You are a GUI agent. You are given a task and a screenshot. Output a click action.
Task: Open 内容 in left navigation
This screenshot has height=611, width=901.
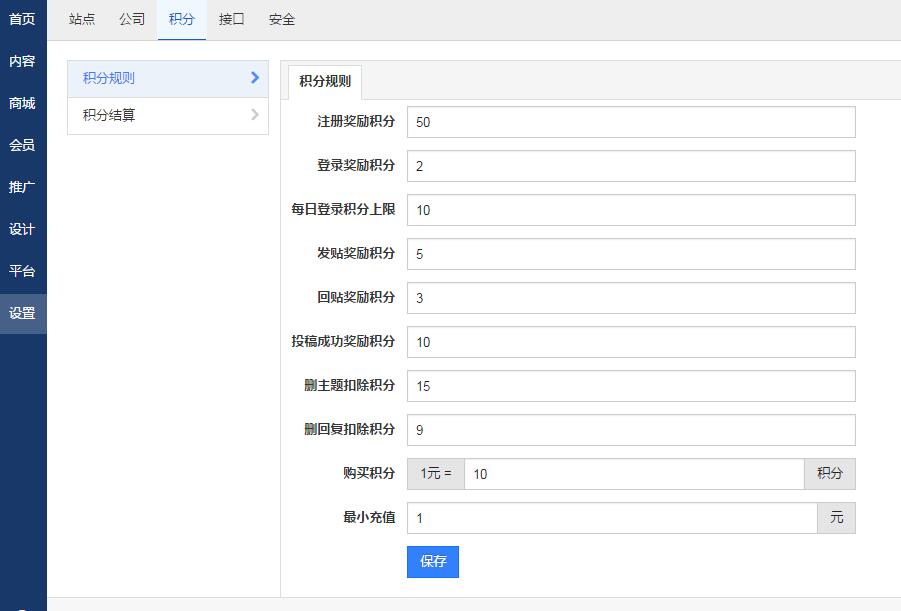22,61
